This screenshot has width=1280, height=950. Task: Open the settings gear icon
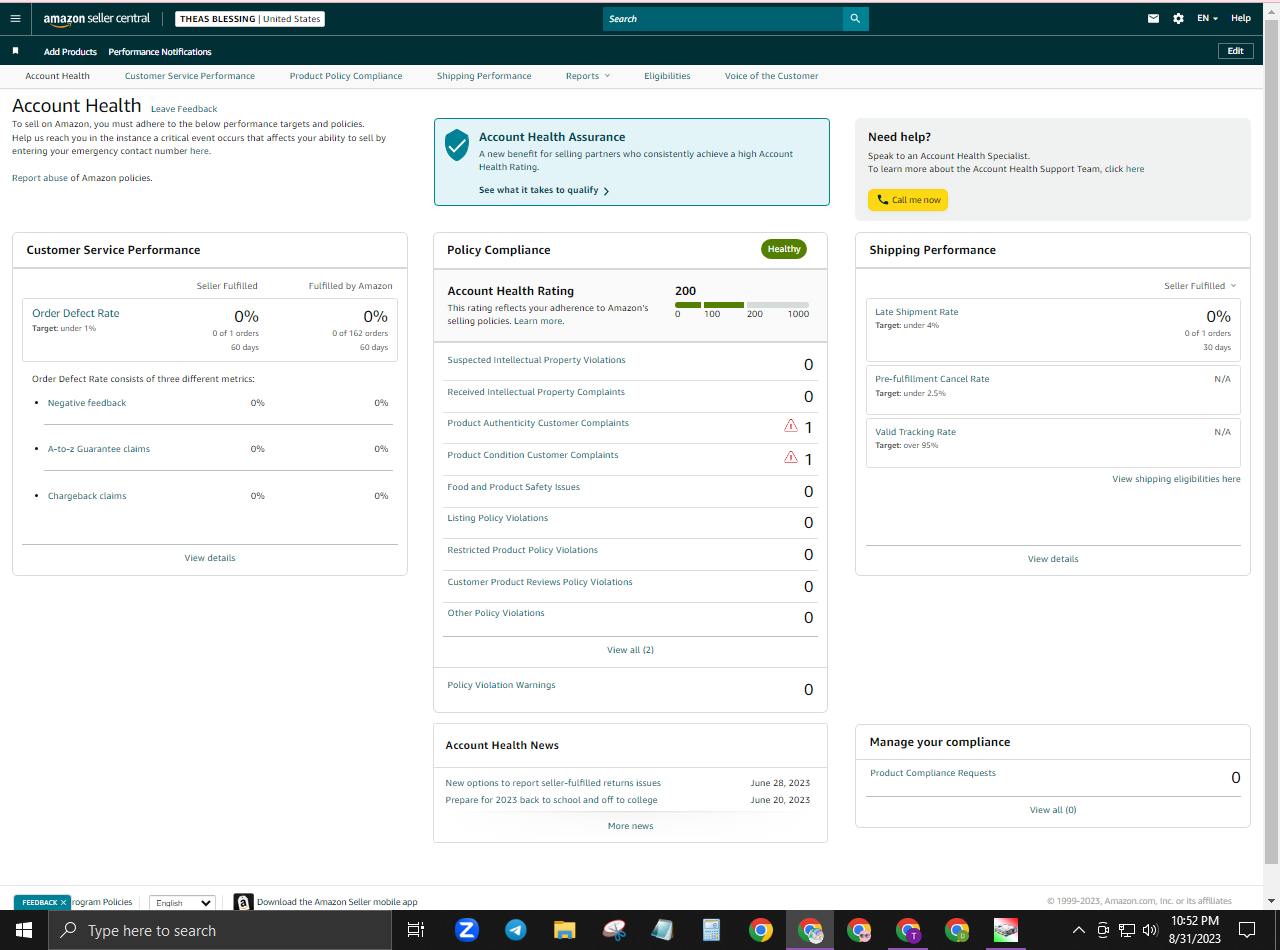click(1178, 19)
